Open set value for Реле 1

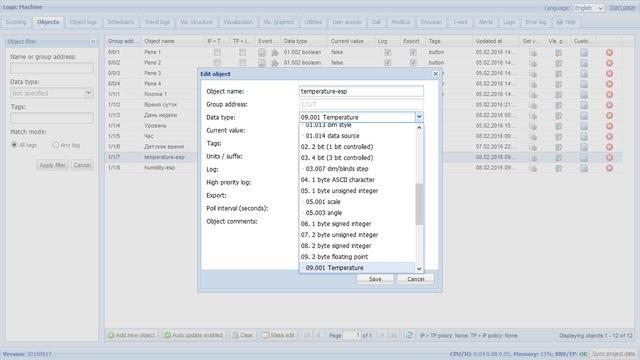[533, 52]
